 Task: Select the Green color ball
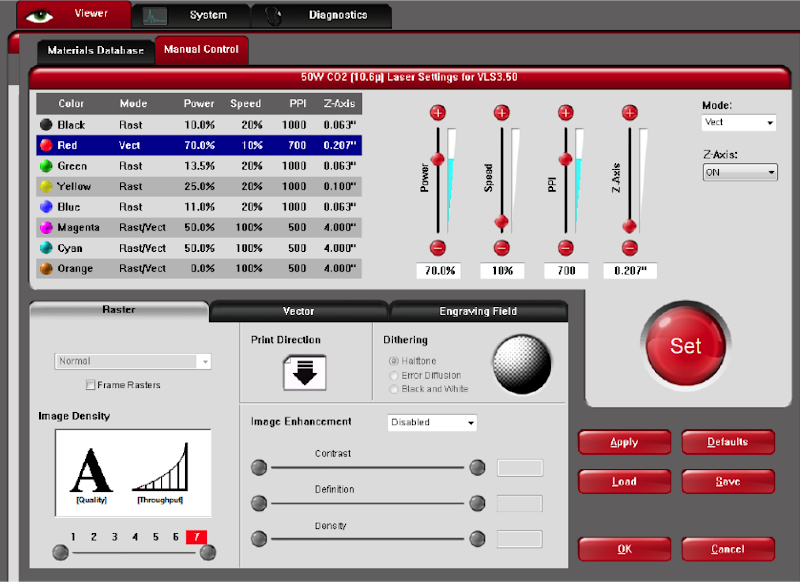pos(46,166)
